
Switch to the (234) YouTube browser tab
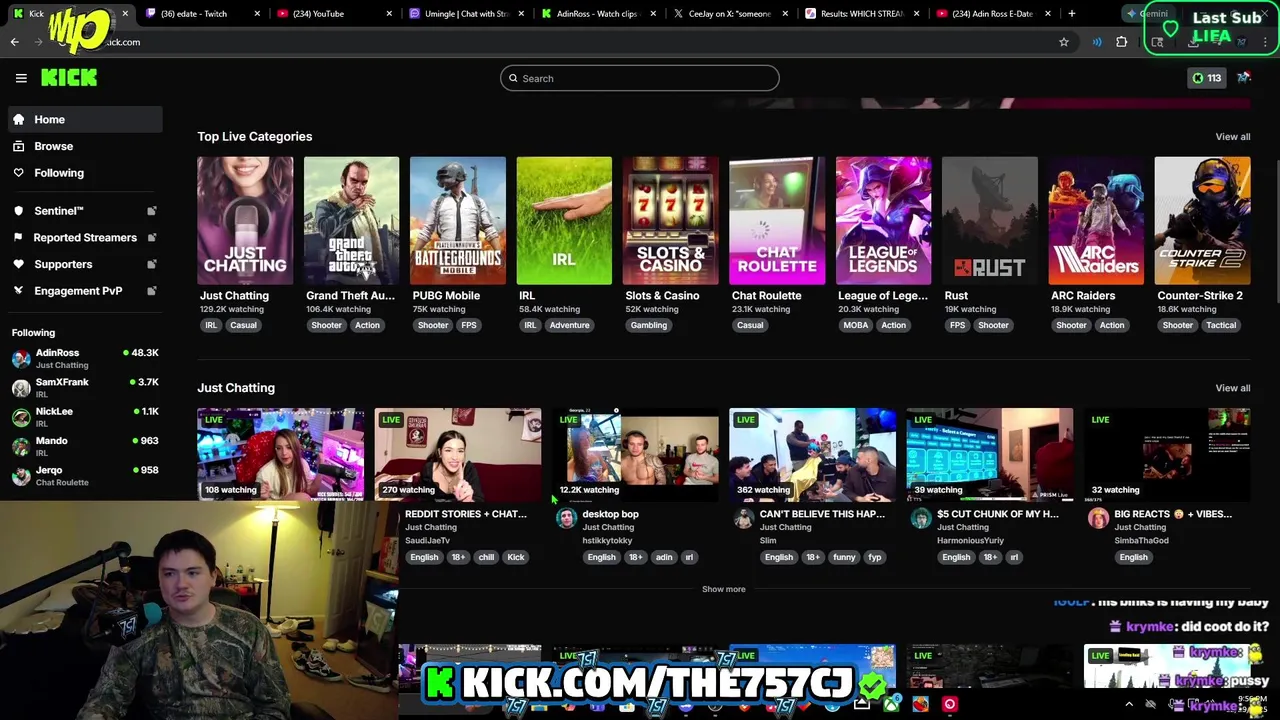pyautogui.click(x=332, y=14)
